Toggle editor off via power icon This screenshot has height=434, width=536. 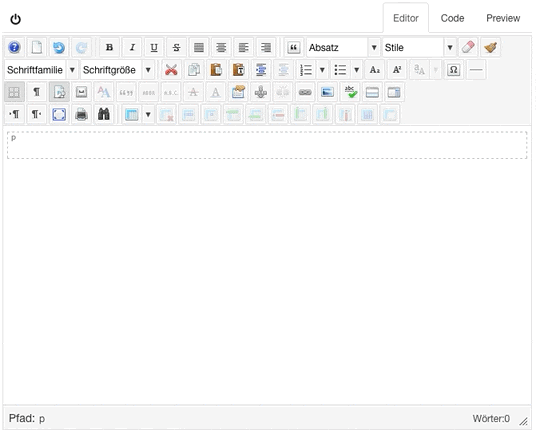pyautogui.click(x=16, y=19)
